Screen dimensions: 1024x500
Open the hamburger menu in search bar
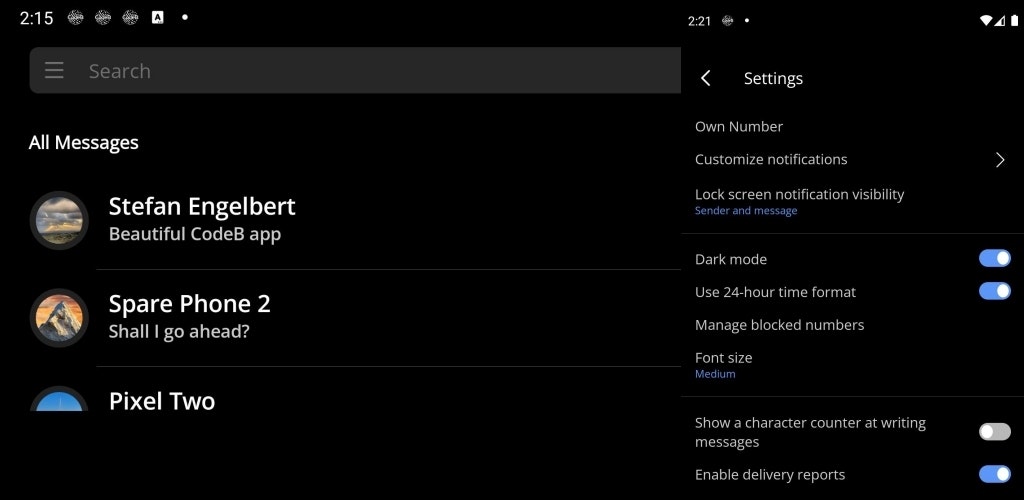pos(54,70)
